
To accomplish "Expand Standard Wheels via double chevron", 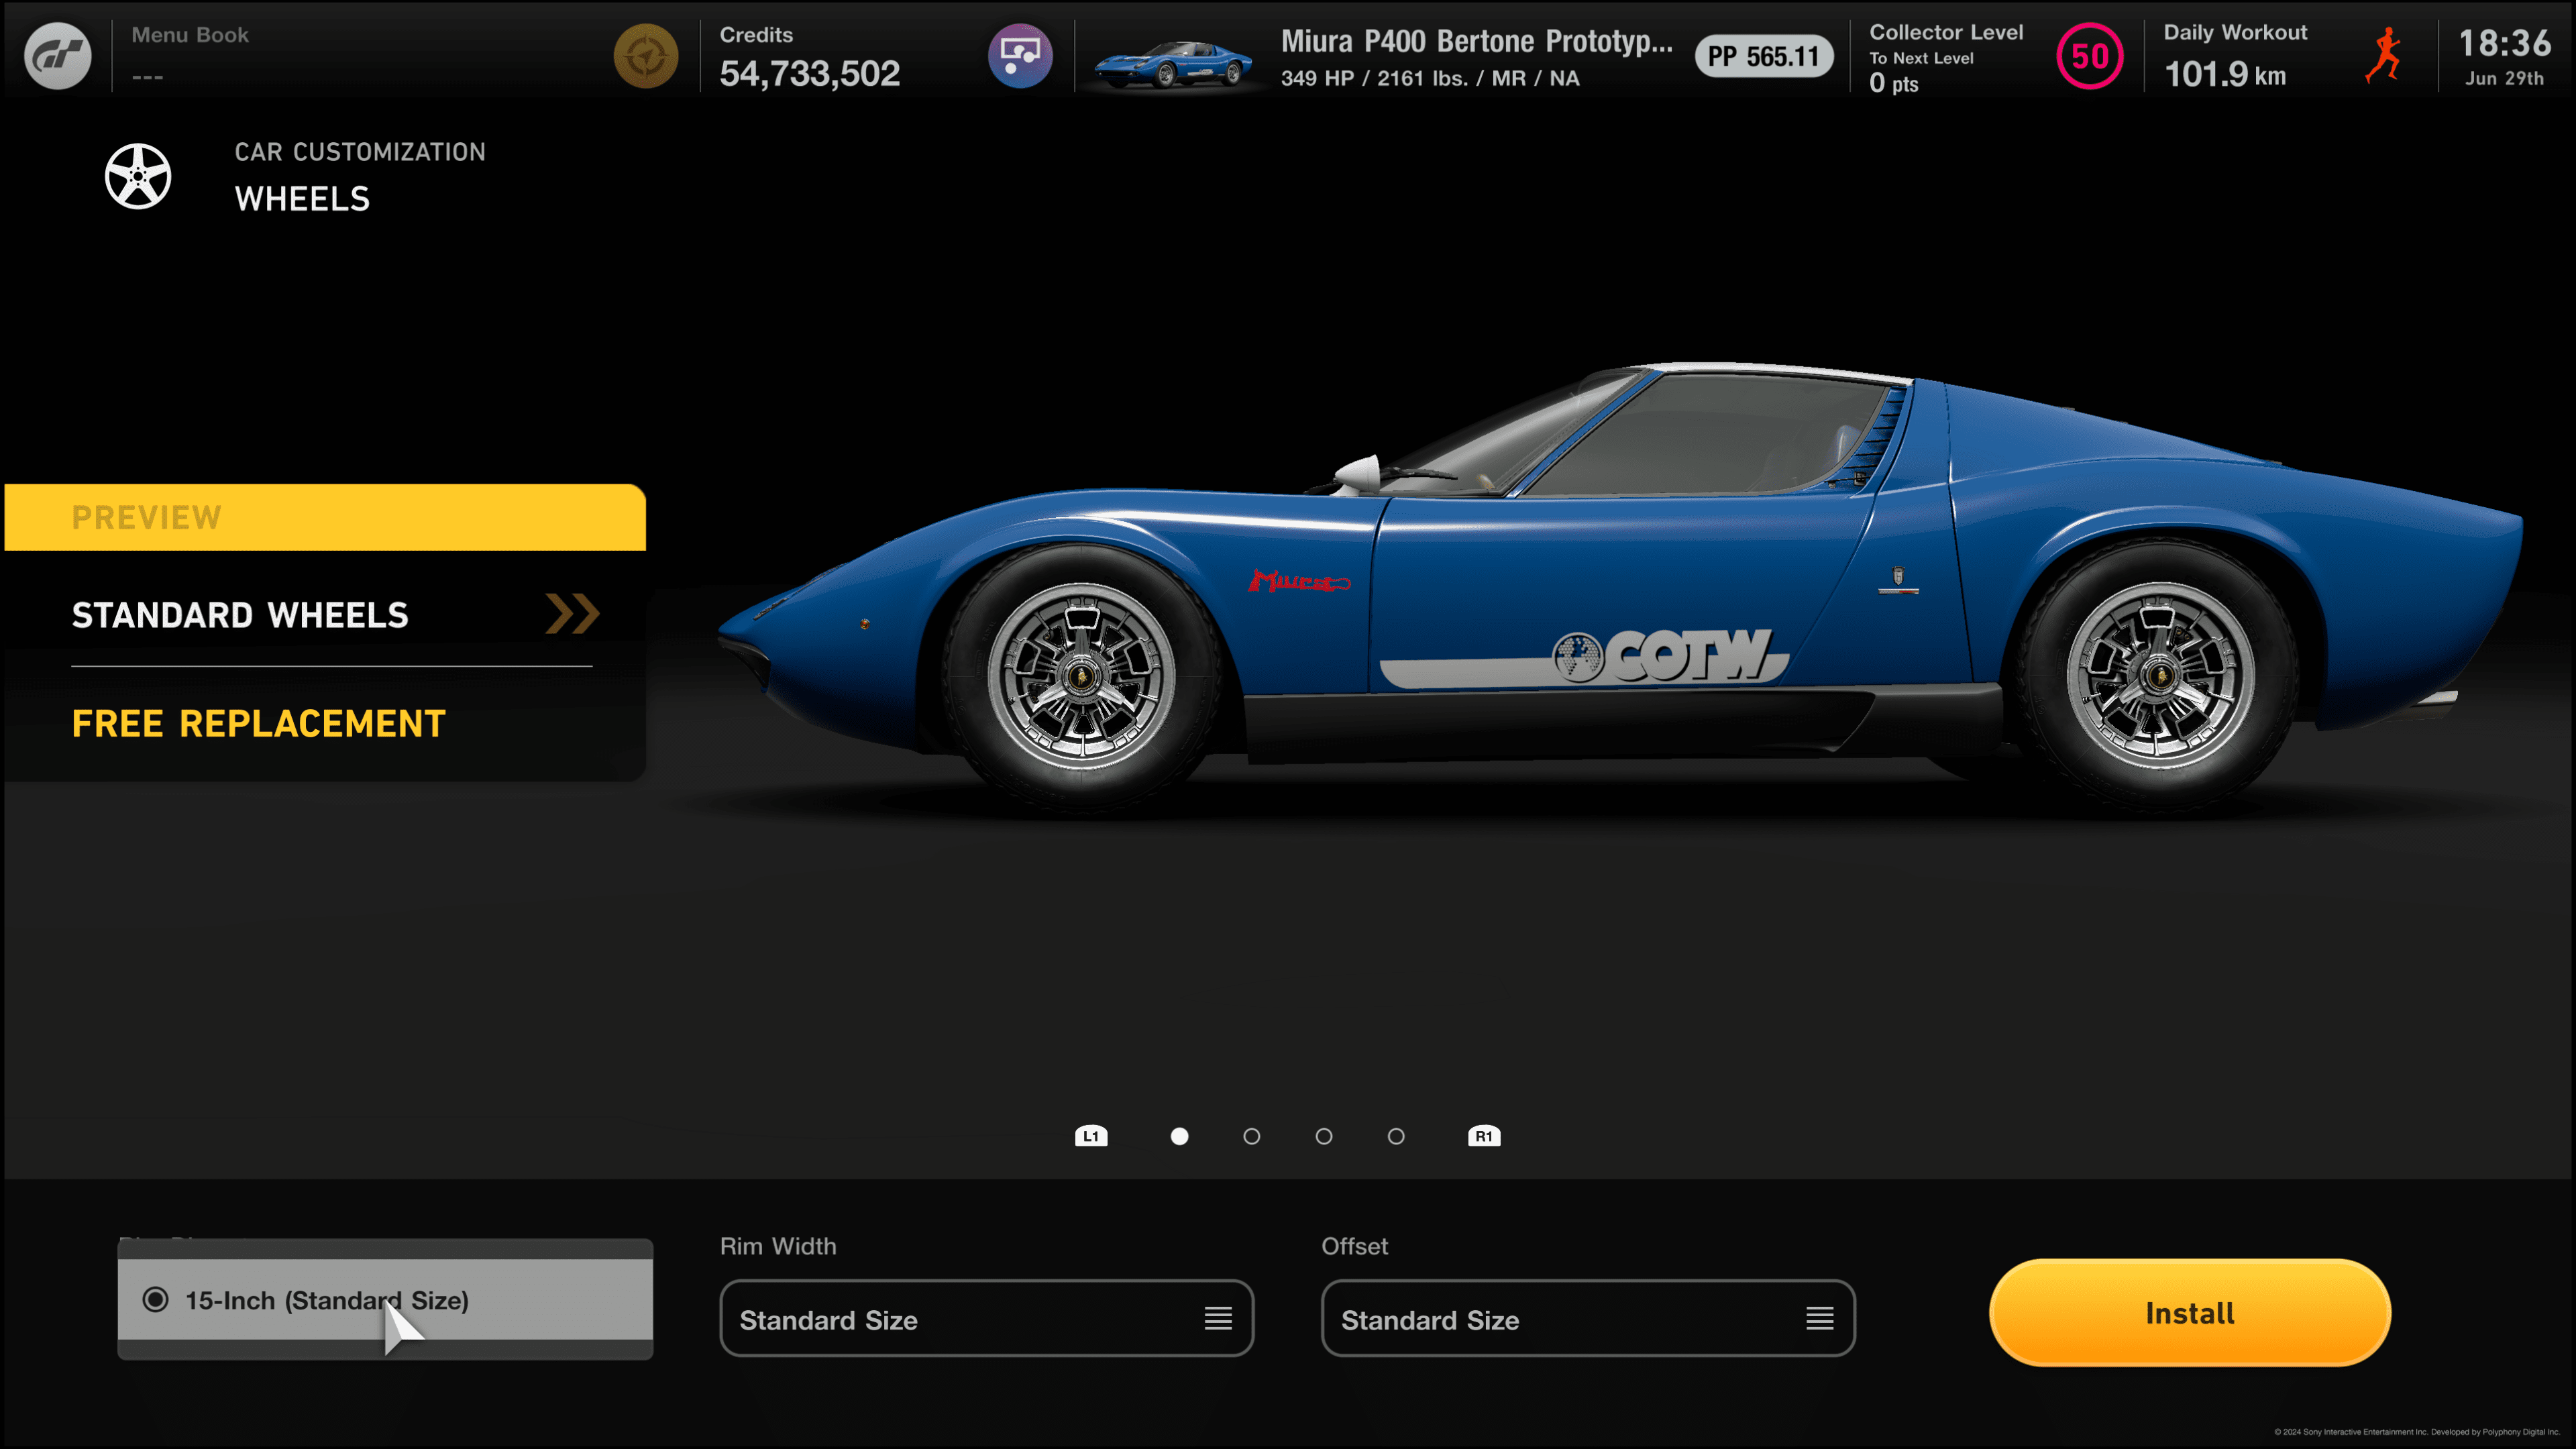I will (572, 614).
